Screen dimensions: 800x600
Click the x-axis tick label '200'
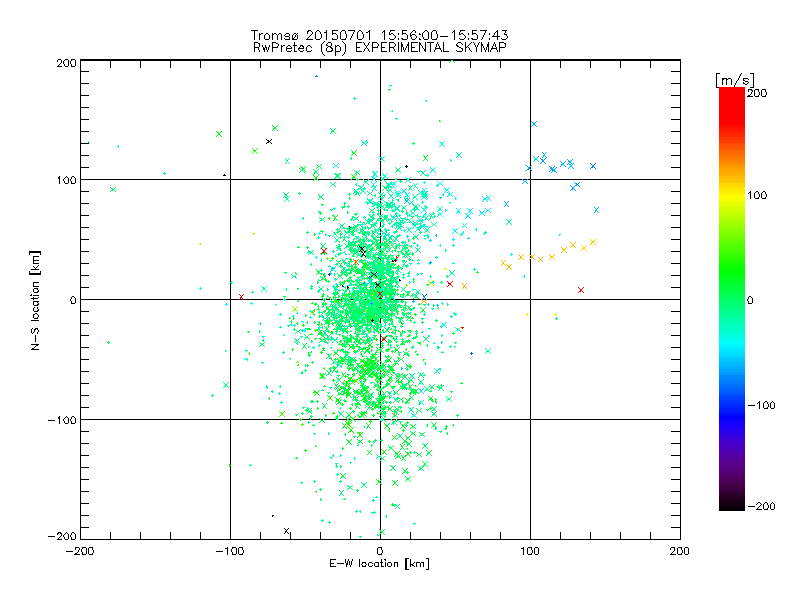pos(679,551)
